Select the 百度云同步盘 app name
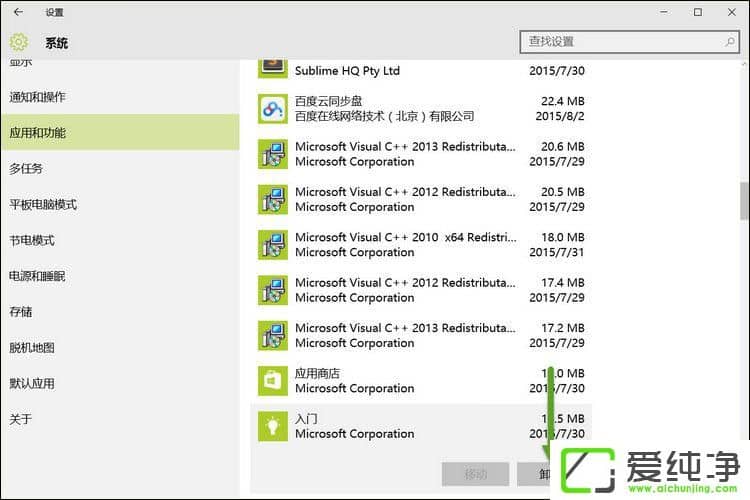The height and width of the screenshot is (500, 750). click(329, 101)
